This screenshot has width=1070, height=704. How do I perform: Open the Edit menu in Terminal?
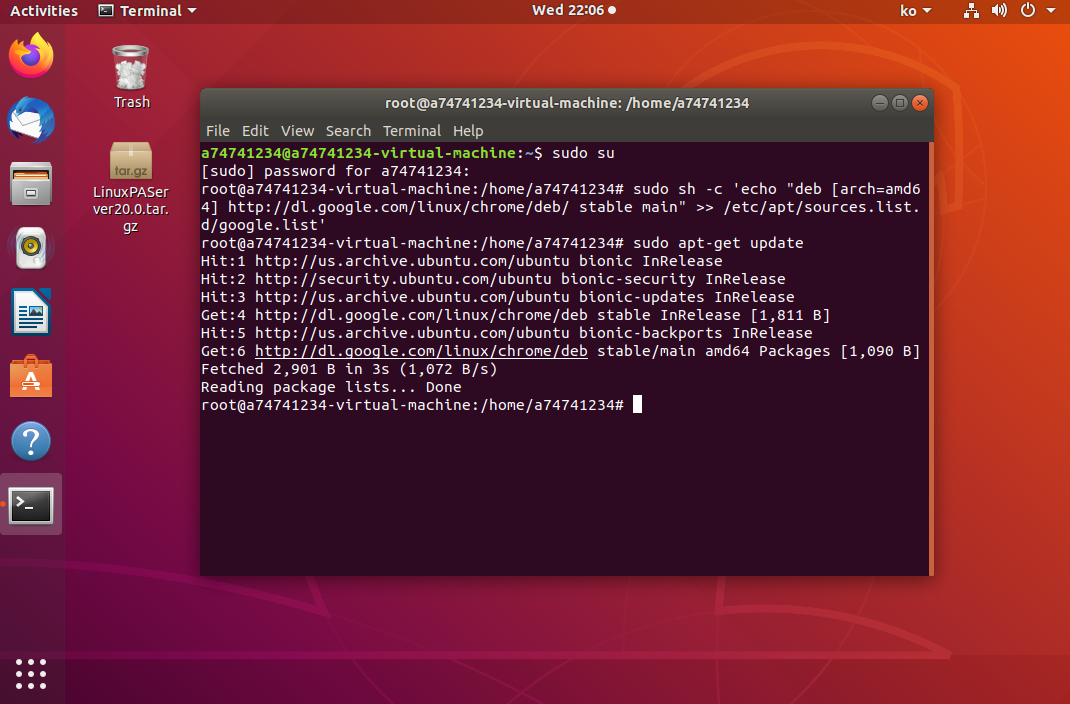click(x=255, y=131)
